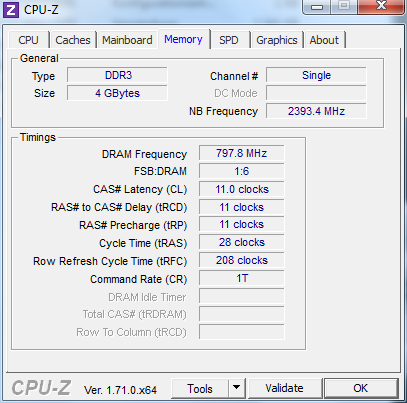The width and height of the screenshot is (407, 403).
Task: Click the Memory tab
Action: (x=183, y=39)
